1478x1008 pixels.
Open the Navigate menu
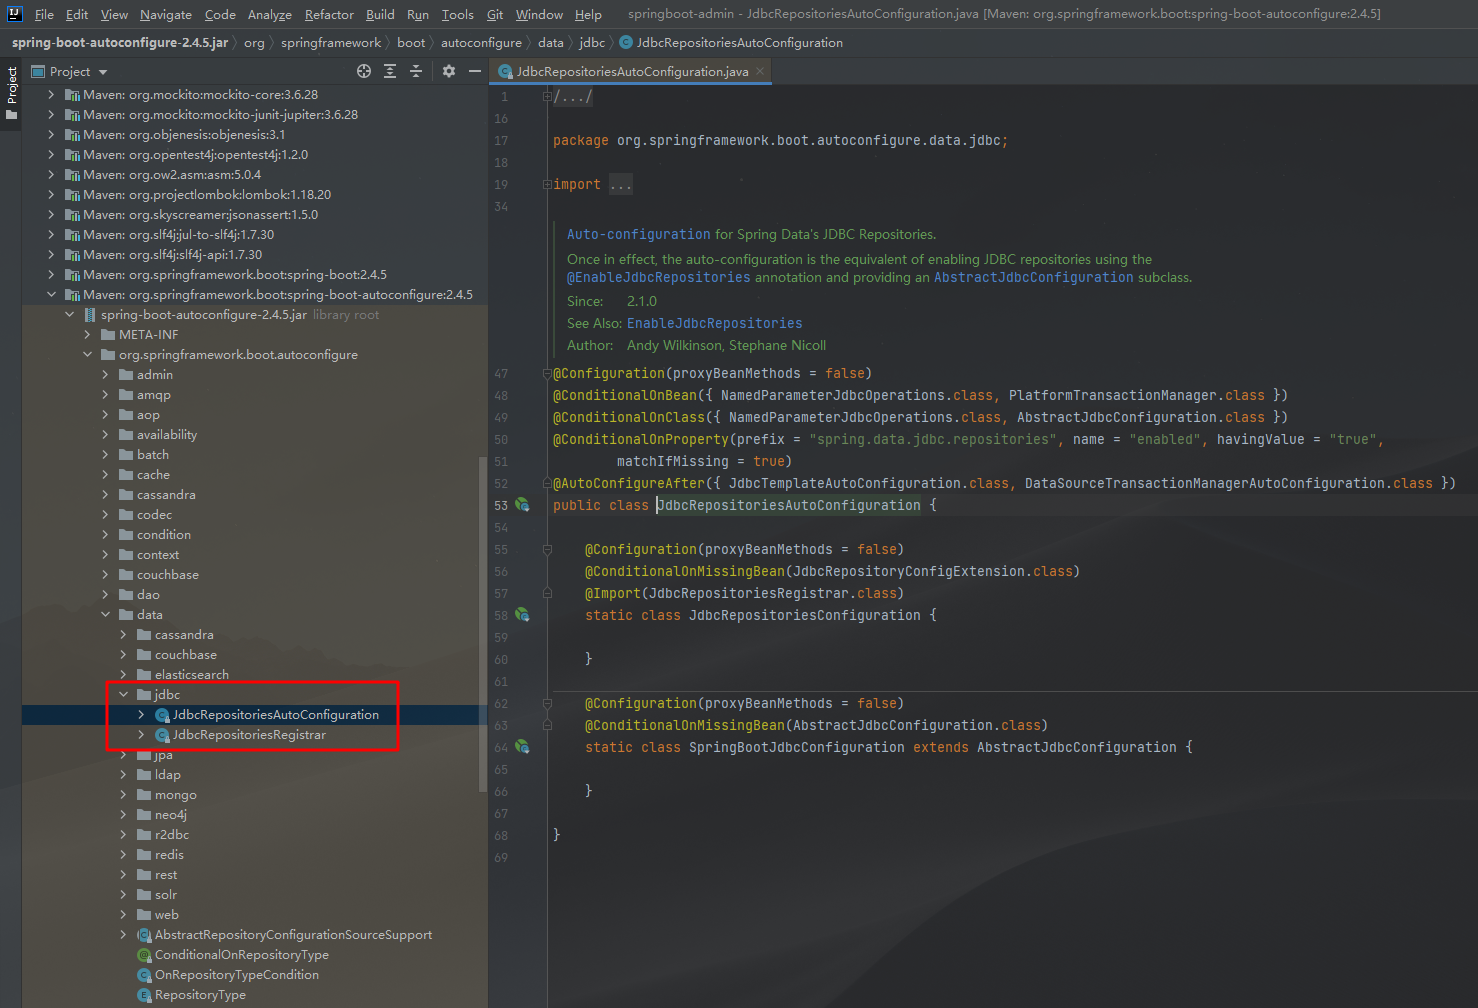pos(166,14)
